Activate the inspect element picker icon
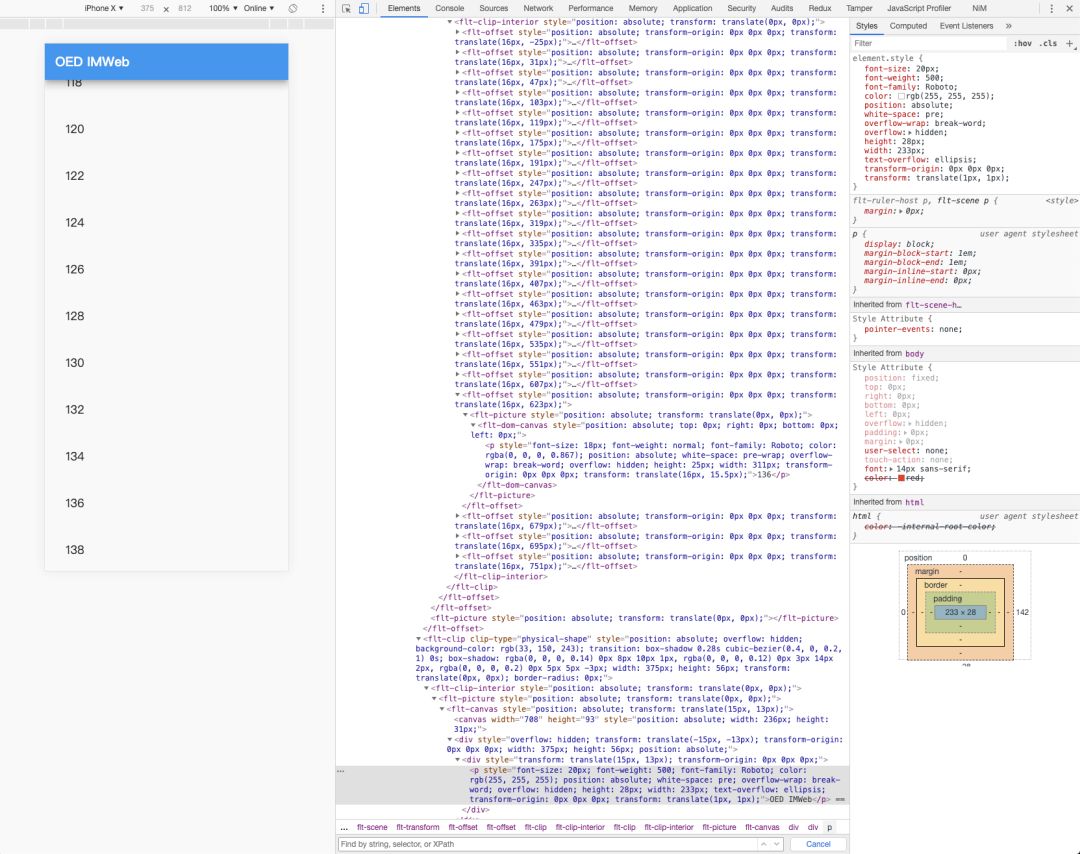Viewport: 1080px width, 854px height. pyautogui.click(x=346, y=8)
